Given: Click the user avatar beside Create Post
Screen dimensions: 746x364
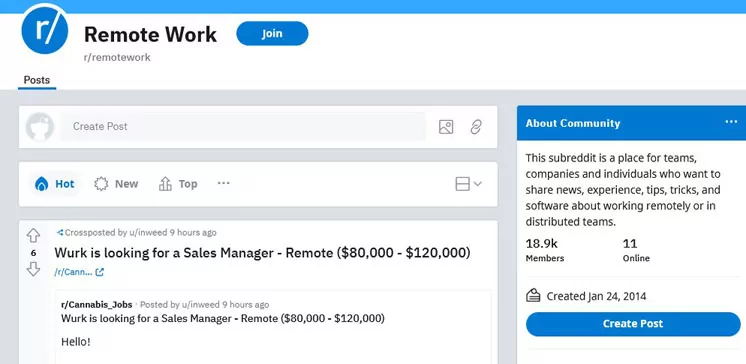Looking at the screenshot, I should (39, 127).
